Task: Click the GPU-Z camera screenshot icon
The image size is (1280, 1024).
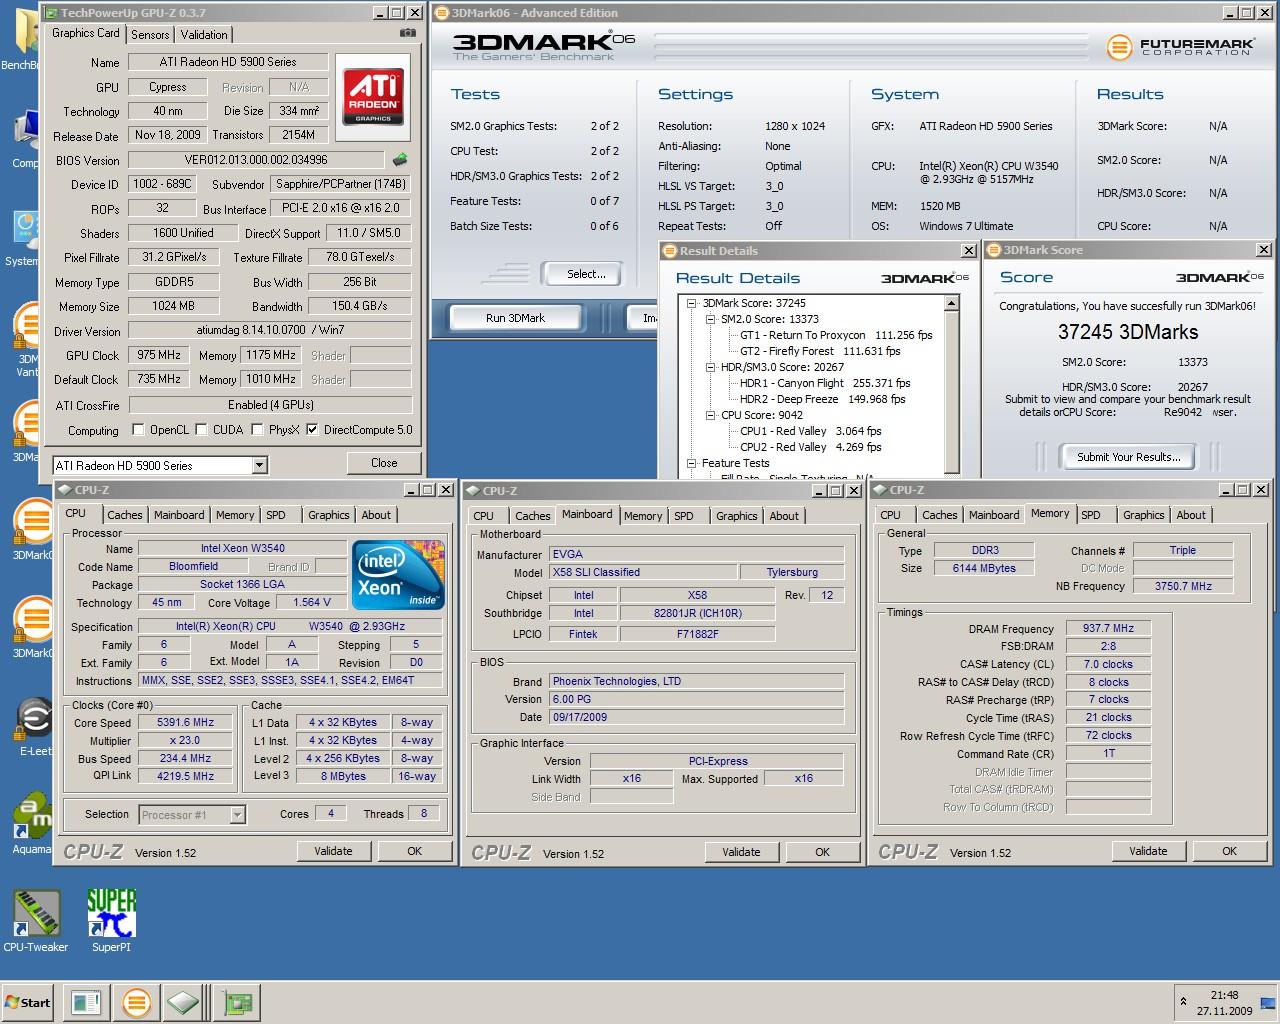Action: click(407, 33)
